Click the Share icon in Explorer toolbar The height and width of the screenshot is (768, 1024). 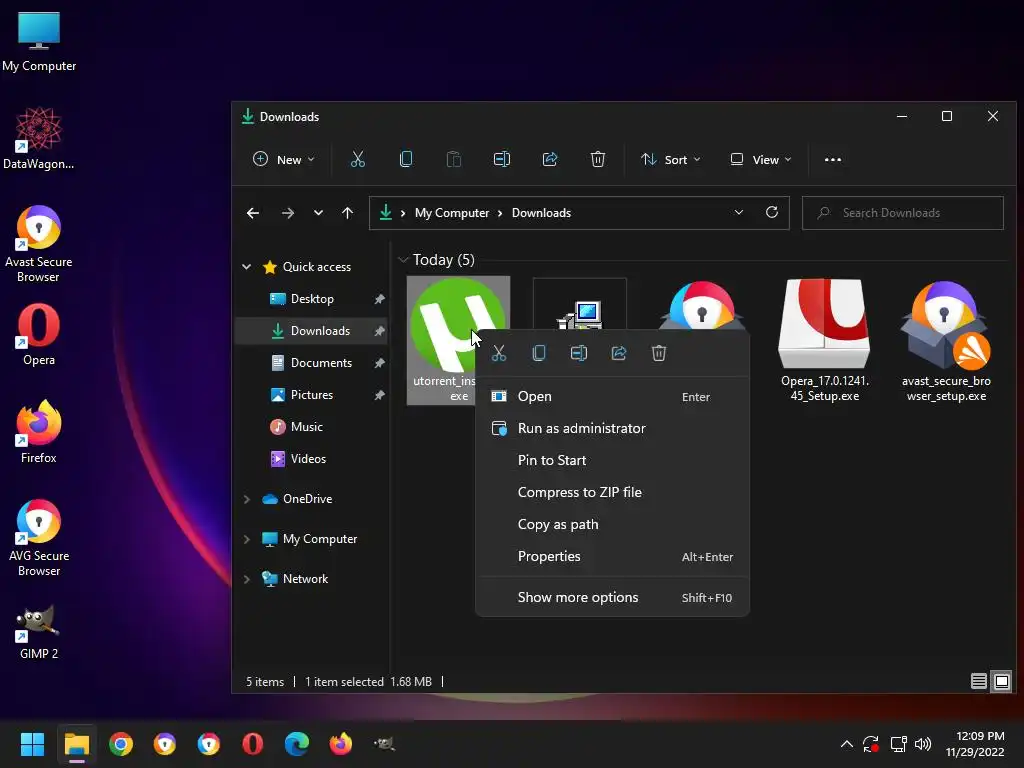tap(550, 159)
